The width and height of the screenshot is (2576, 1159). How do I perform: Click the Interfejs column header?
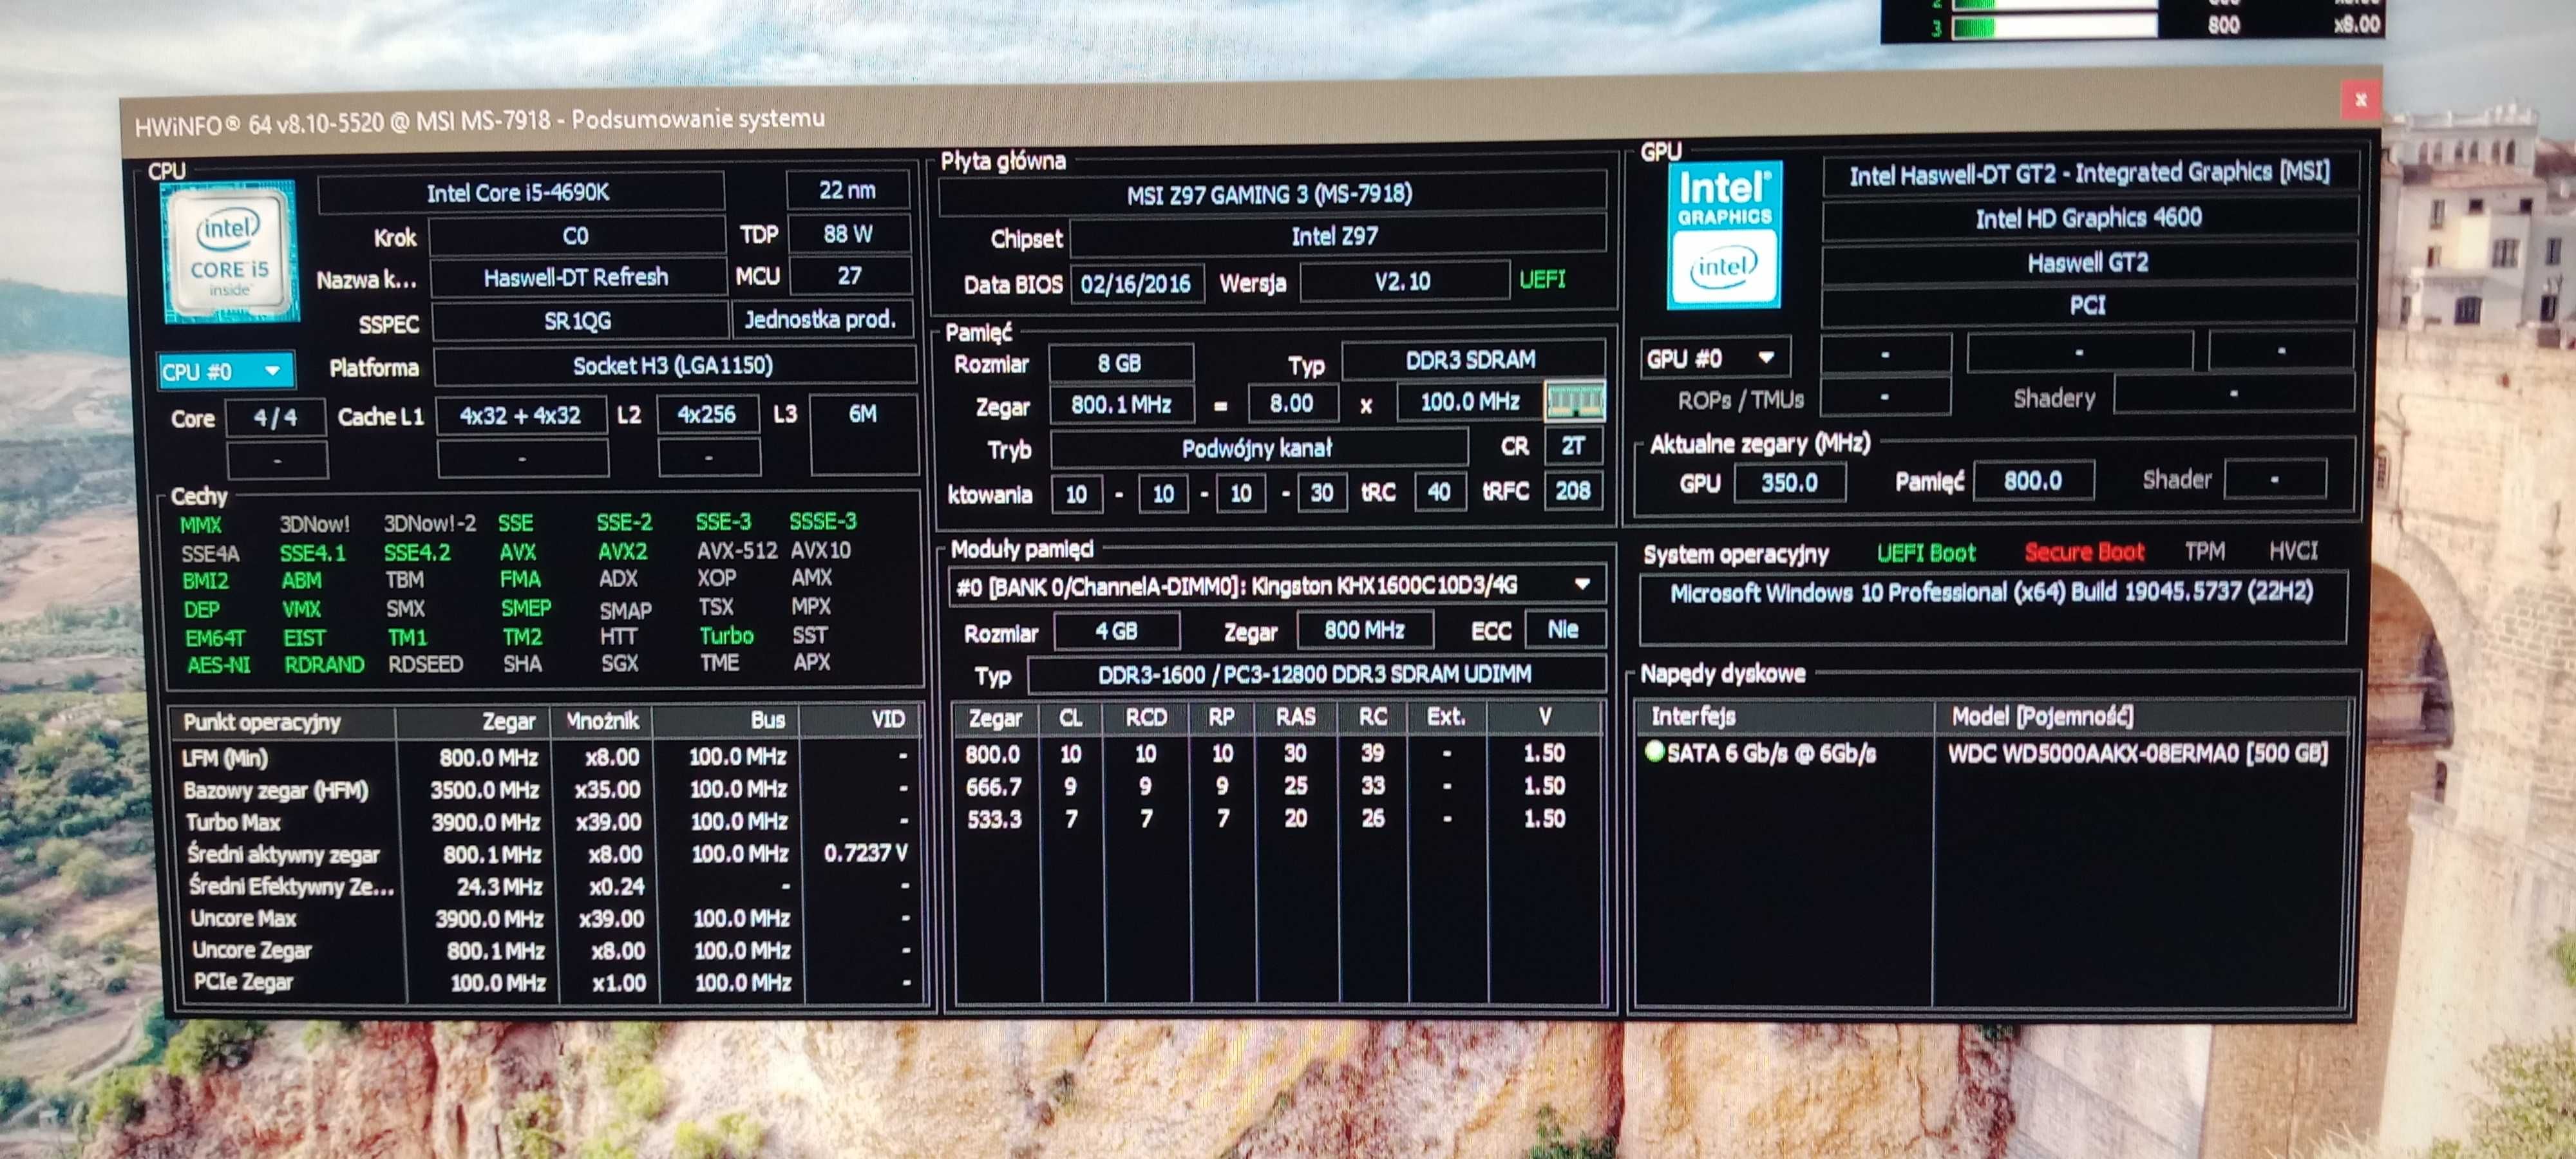1785,716
